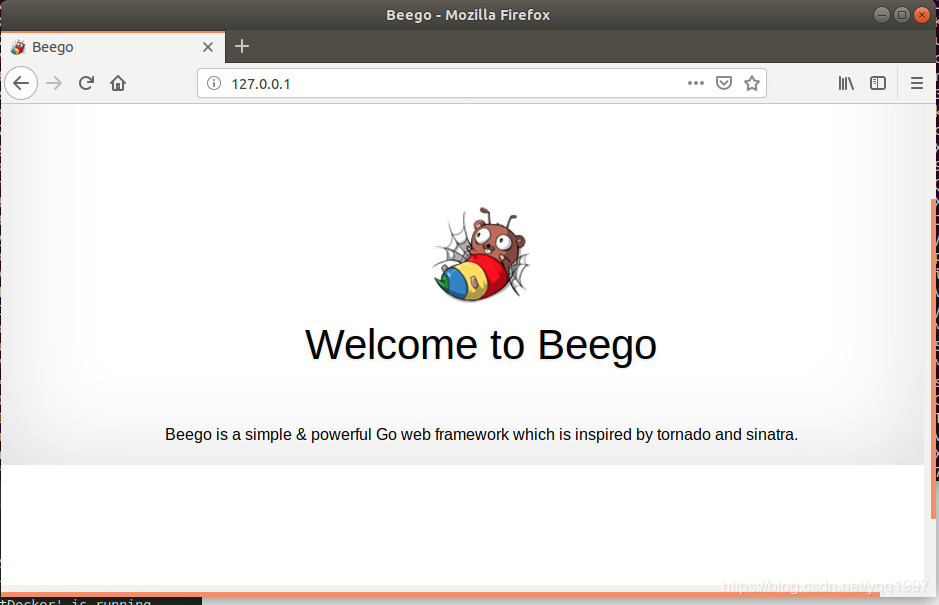Show site information for 127.0.0.1
This screenshot has height=605, width=939.
pos(214,83)
